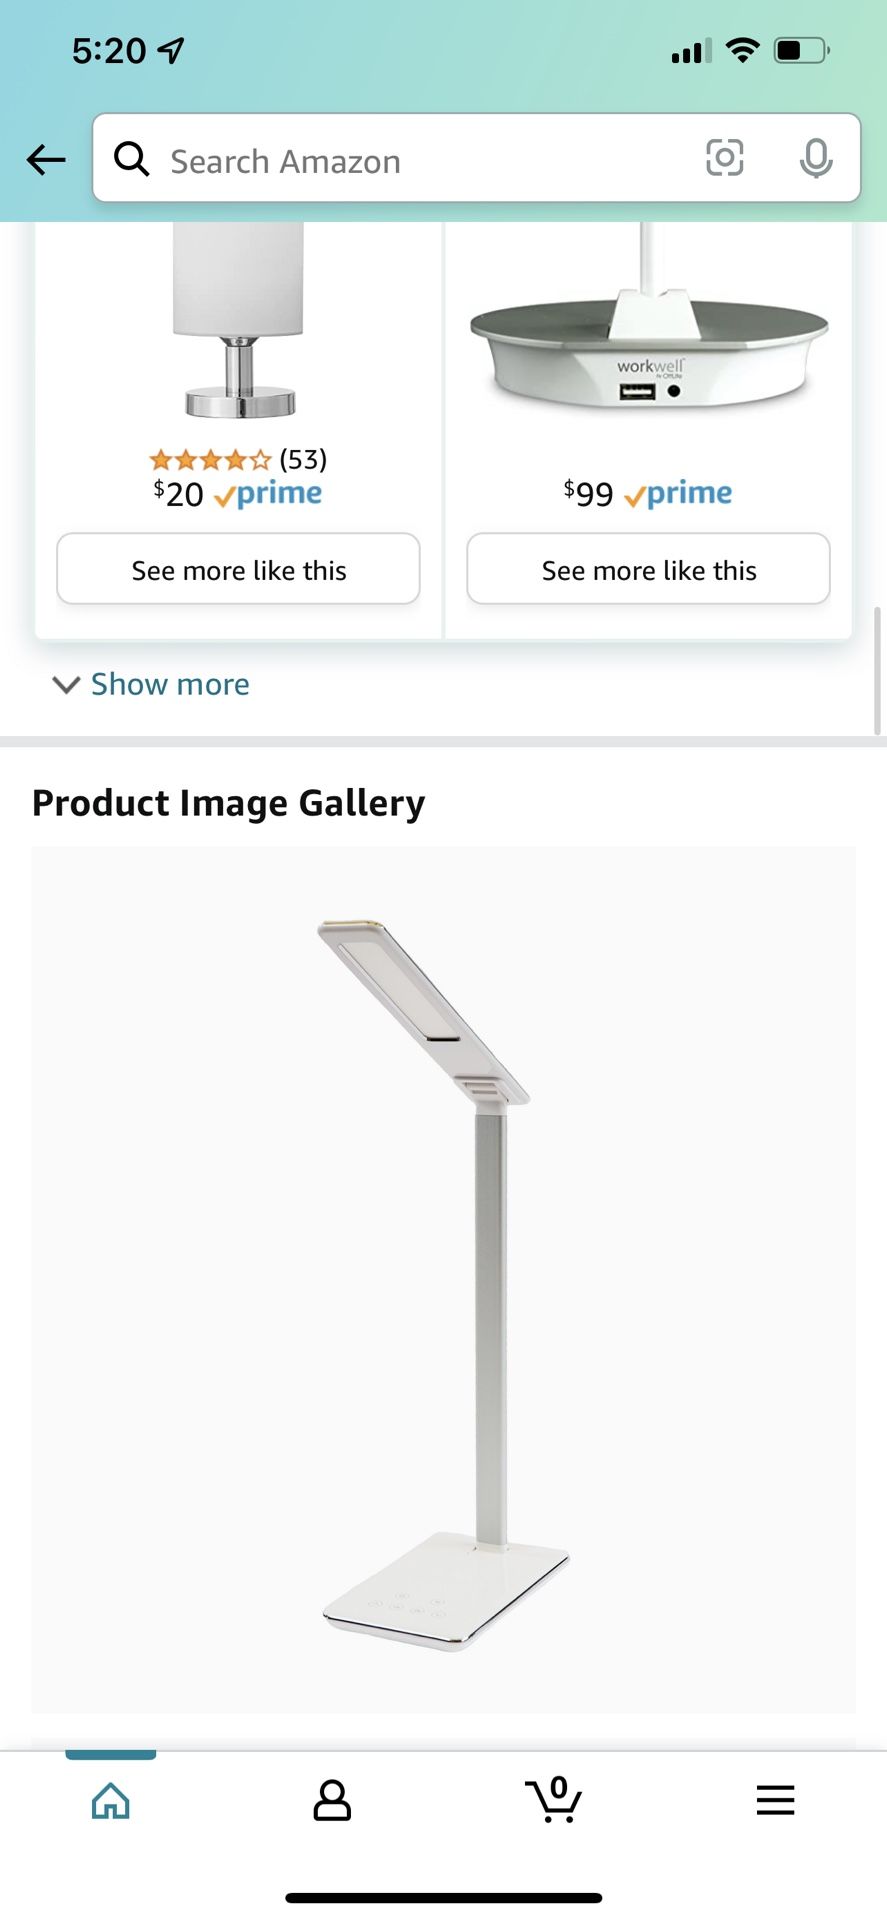Screen dimensions: 887x1920
Task: Tap the Wi-Fi indicator in the status bar
Action: tap(742, 49)
